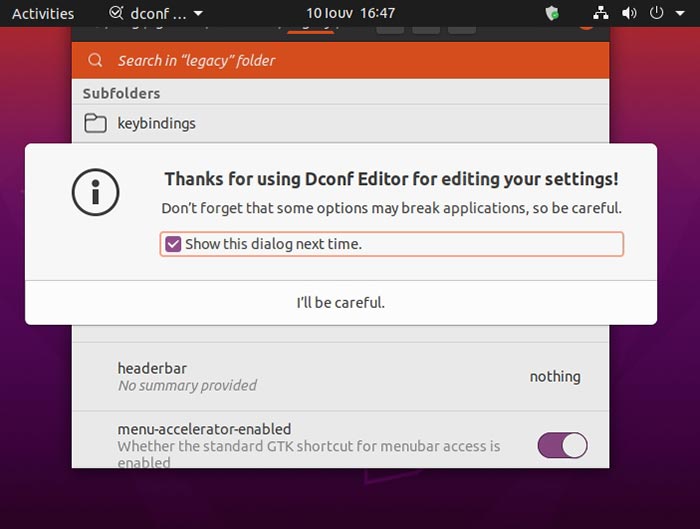This screenshot has width=700, height=529.
Task: Click the dconf editor app icon in top bar
Action: [x=116, y=12]
